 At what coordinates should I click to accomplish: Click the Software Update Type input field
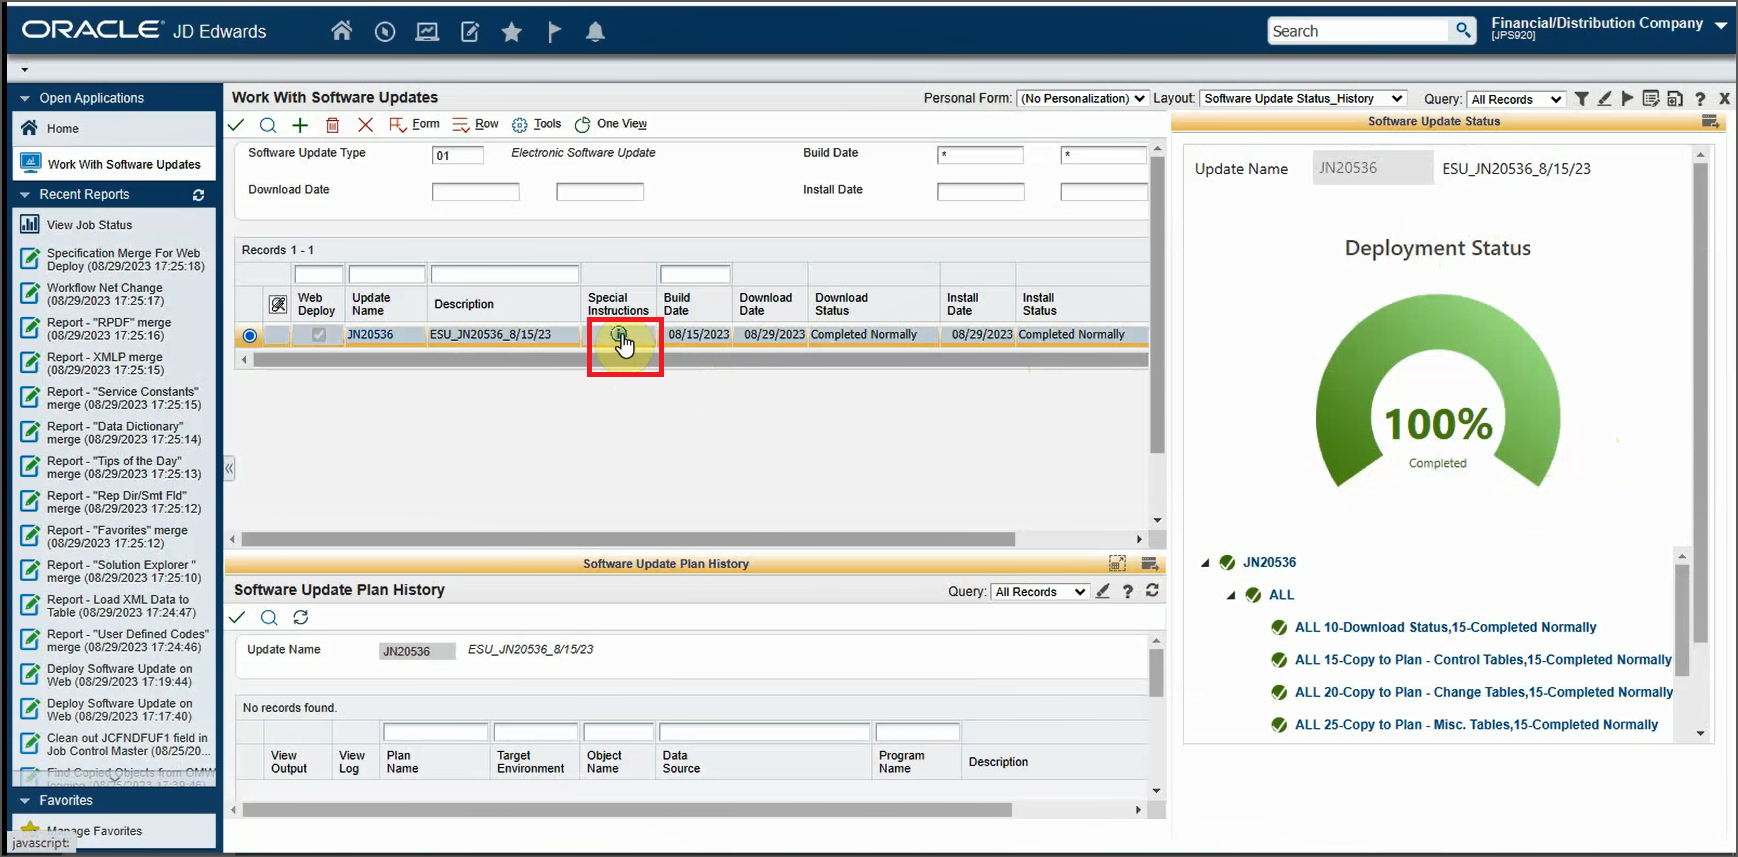tap(458, 155)
